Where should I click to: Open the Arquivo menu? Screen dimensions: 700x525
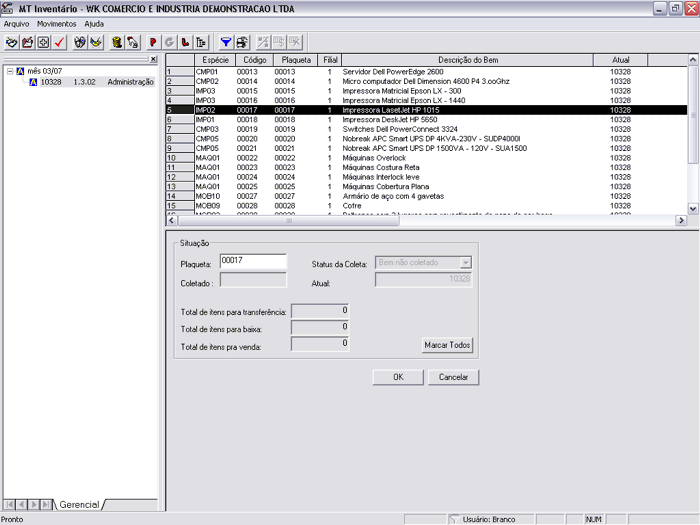[x=16, y=23]
